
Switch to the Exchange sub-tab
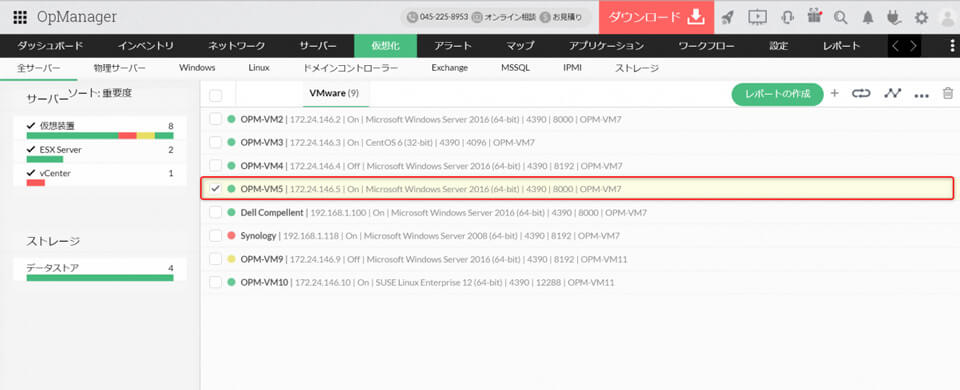pyautogui.click(x=449, y=68)
